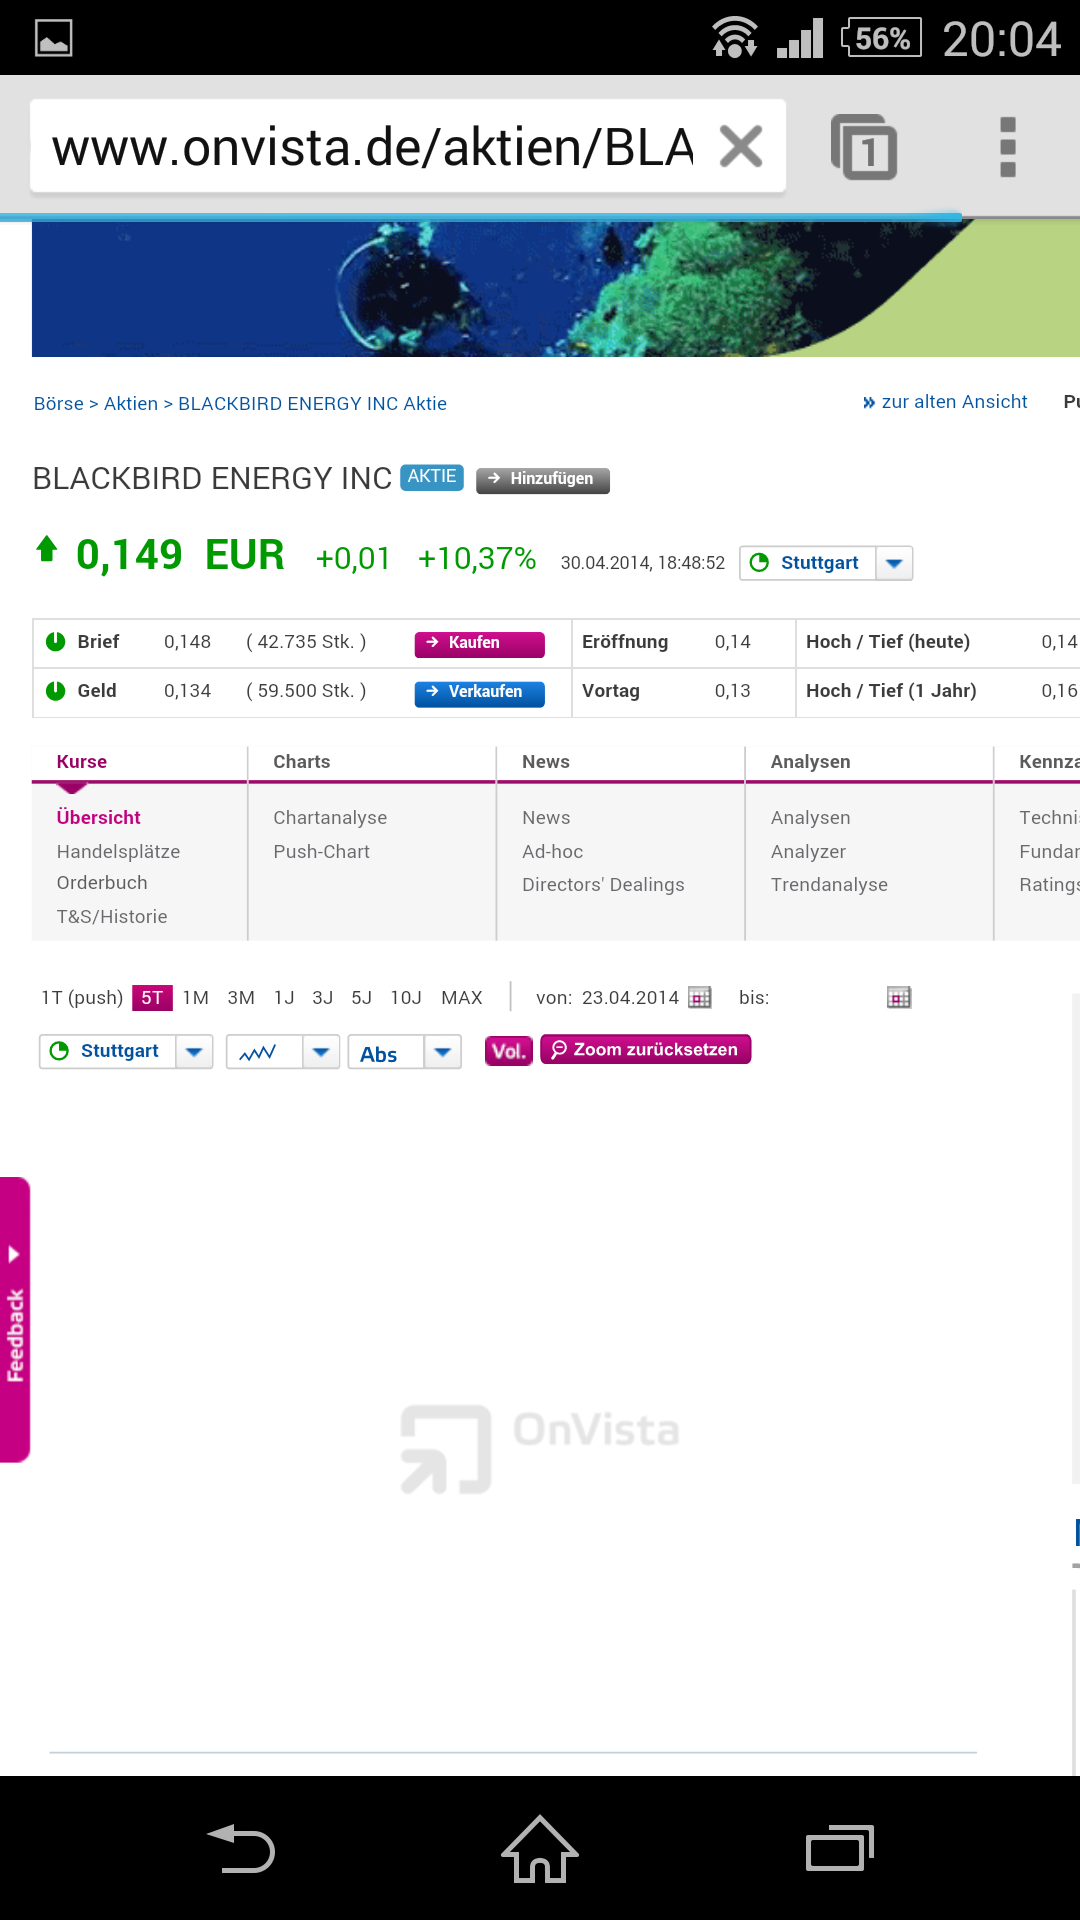This screenshot has height=1920, width=1080.
Task: Tap the Android recent apps icon
Action: click(x=839, y=1848)
